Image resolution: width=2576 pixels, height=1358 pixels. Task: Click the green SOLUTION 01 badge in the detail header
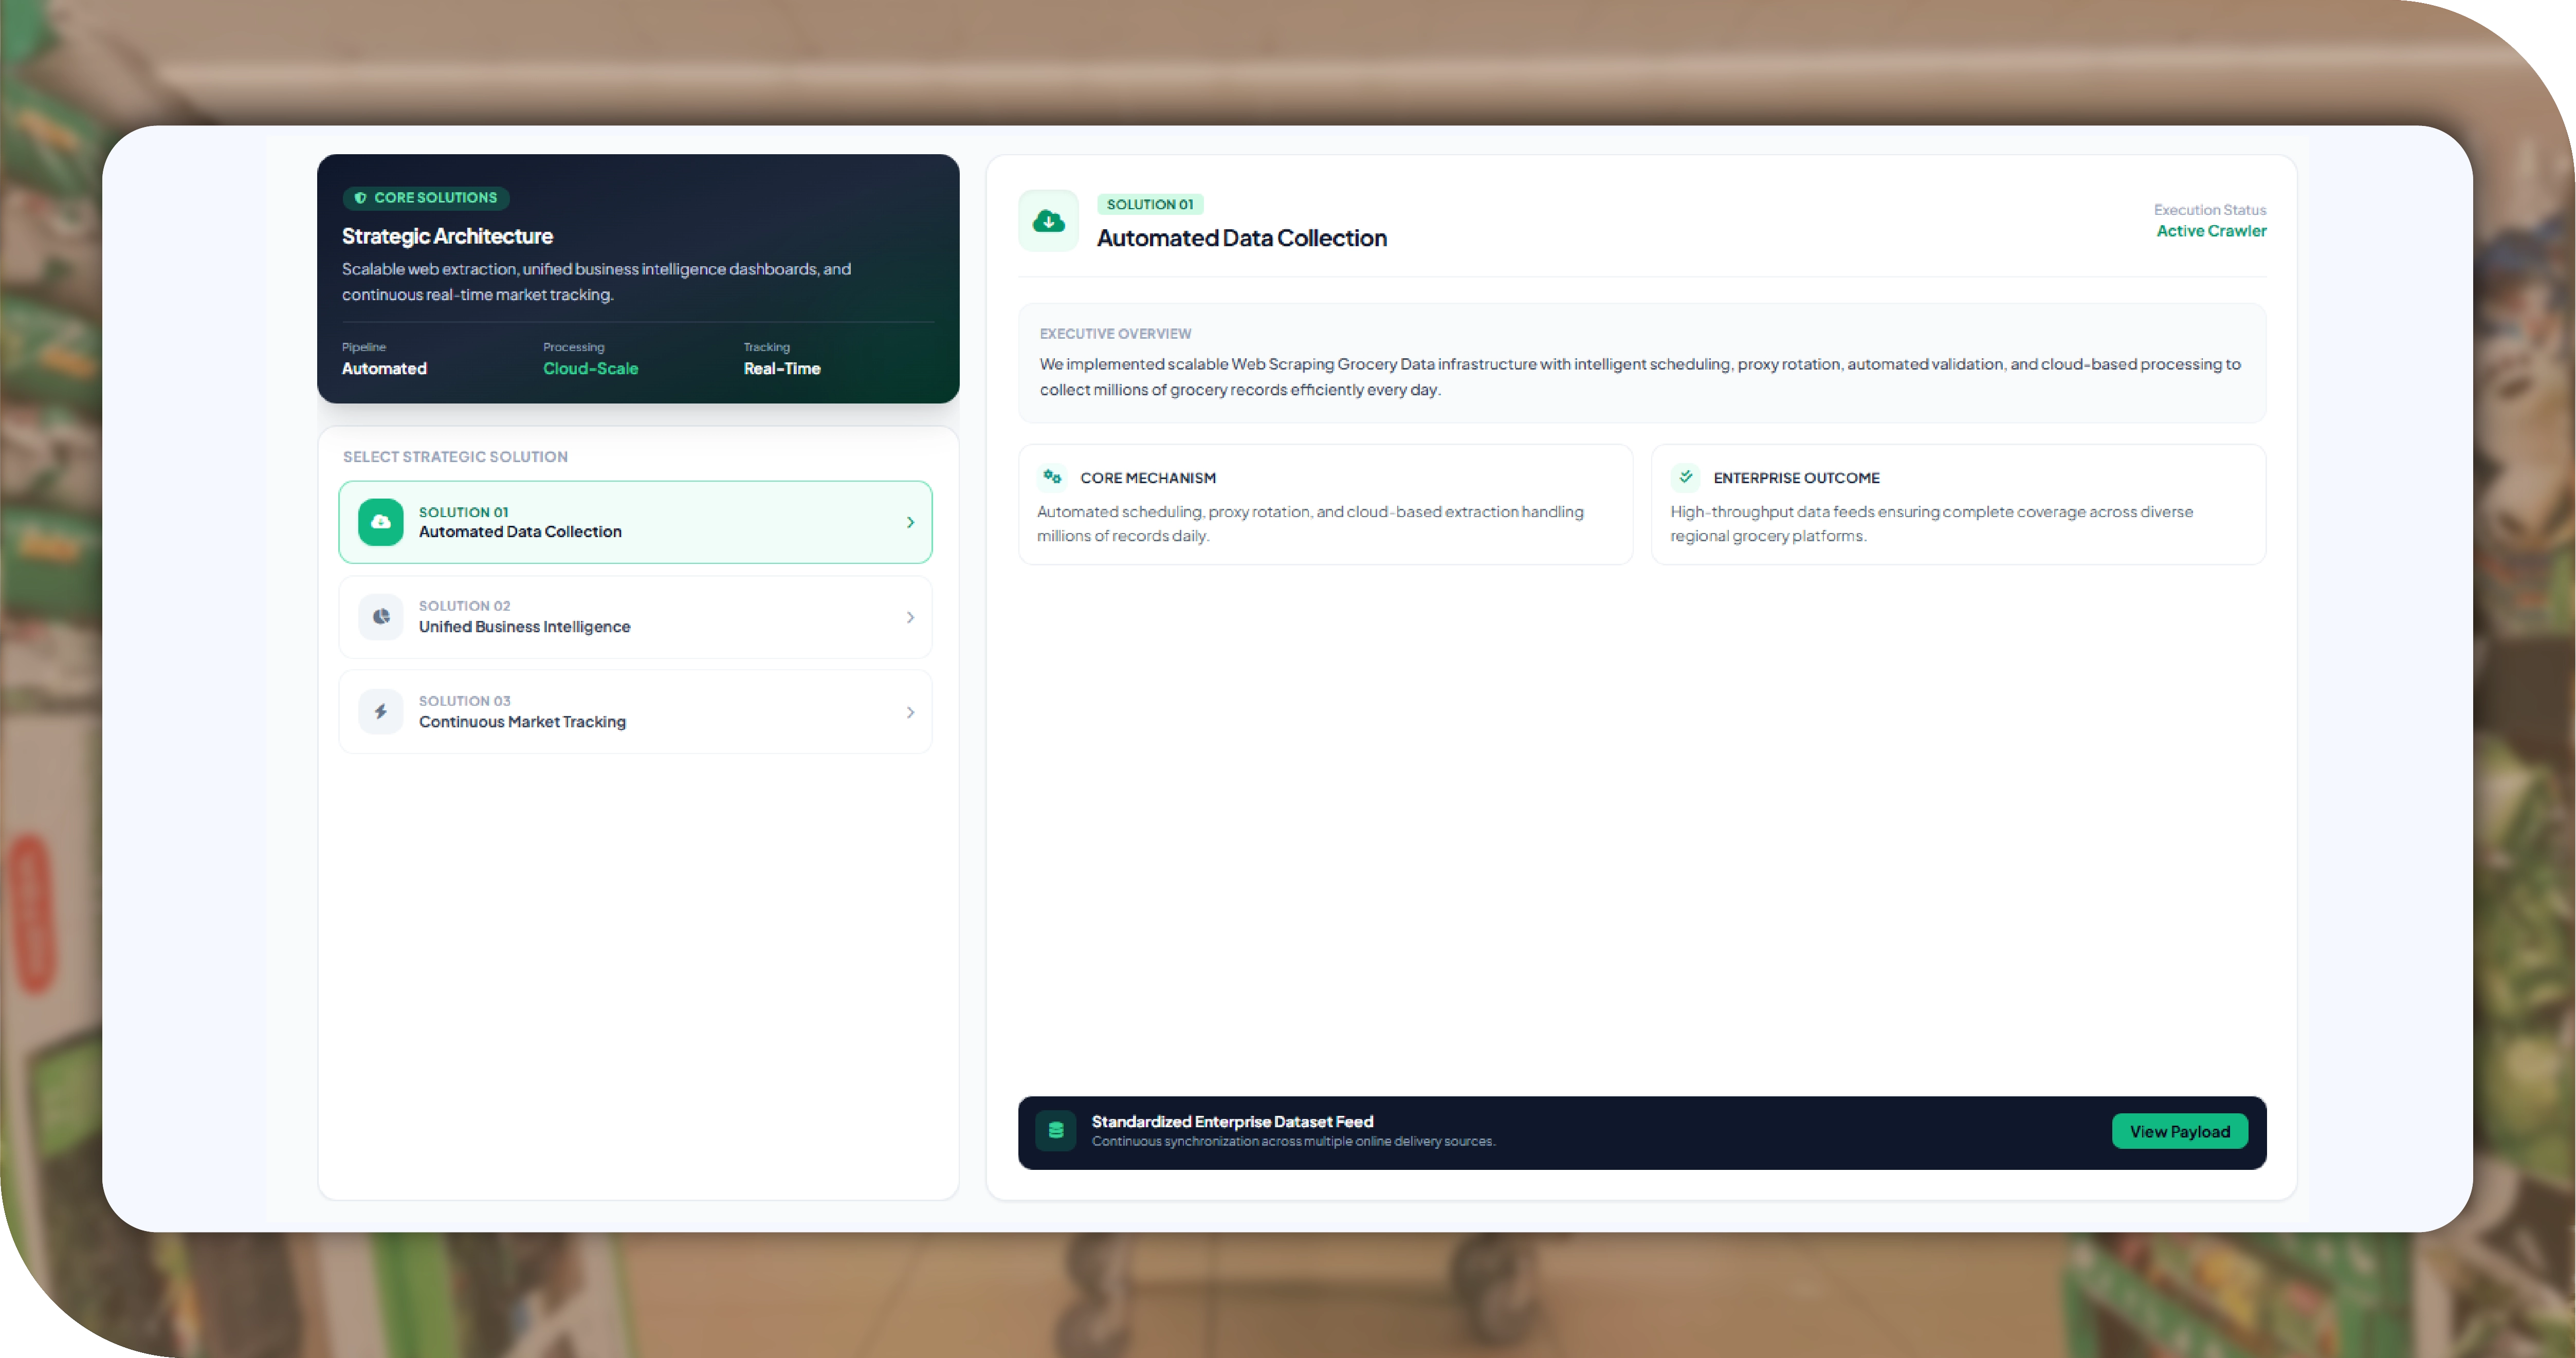(x=1150, y=204)
